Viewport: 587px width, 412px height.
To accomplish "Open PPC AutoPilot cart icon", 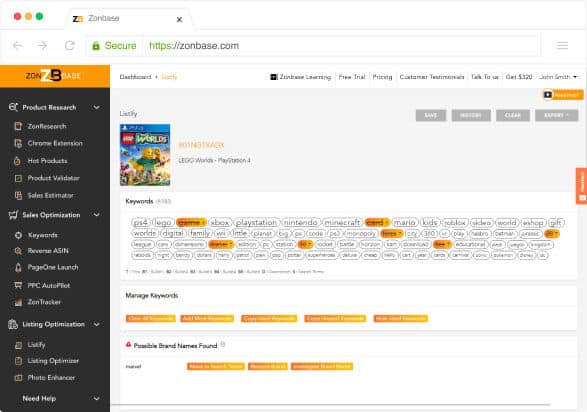I will pyautogui.click(x=18, y=285).
